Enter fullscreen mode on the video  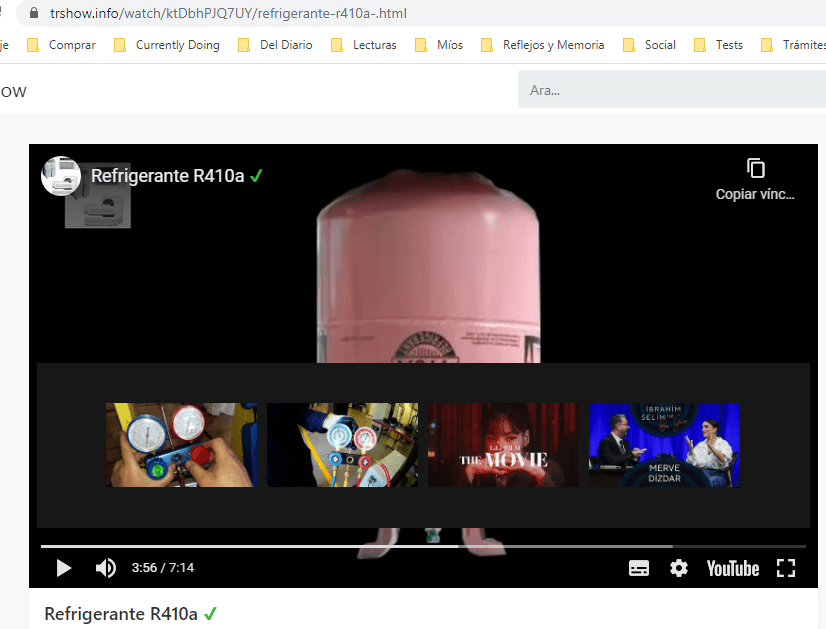pos(786,568)
